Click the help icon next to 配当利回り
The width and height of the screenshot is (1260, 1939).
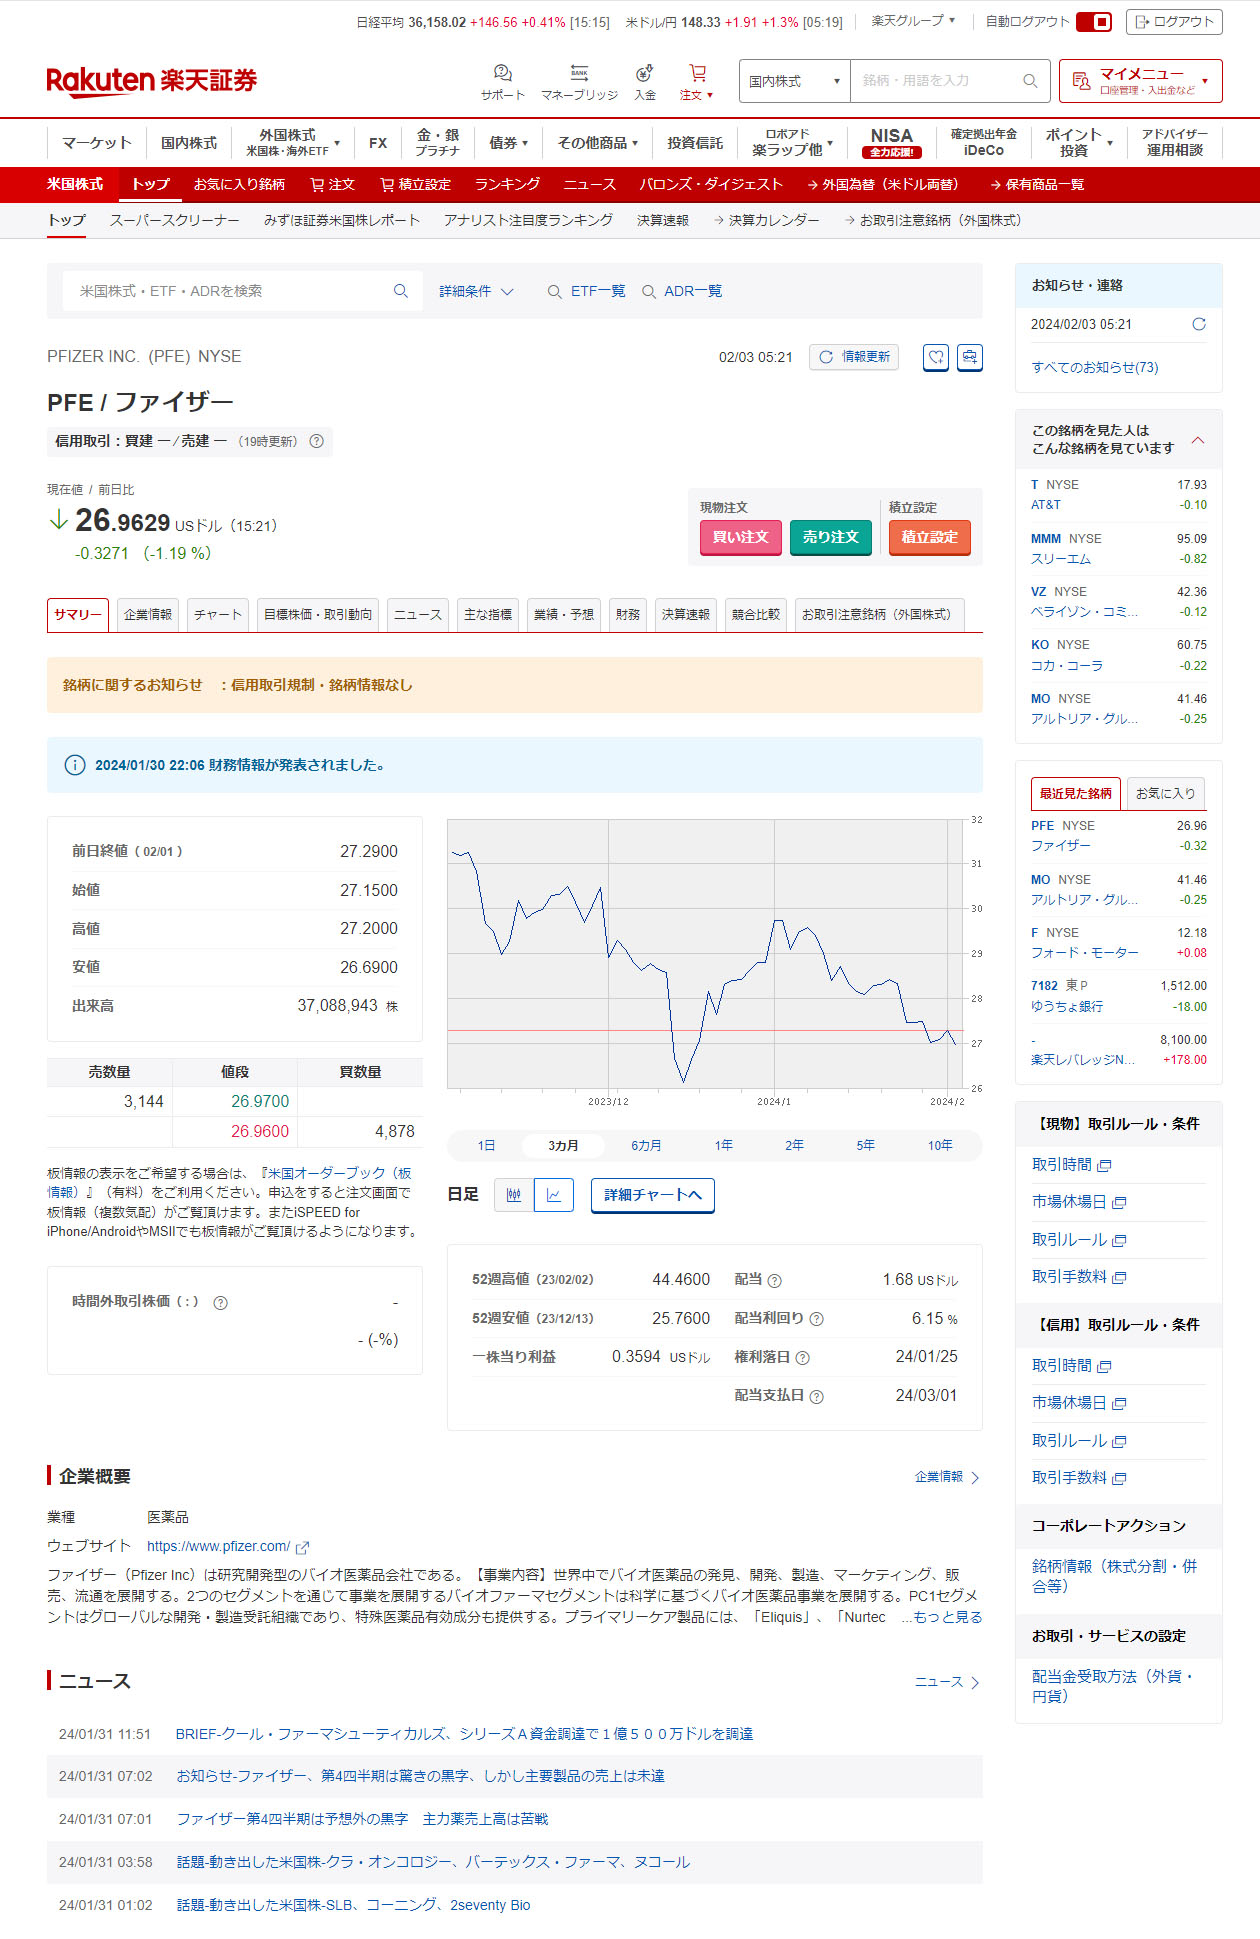coord(816,1319)
